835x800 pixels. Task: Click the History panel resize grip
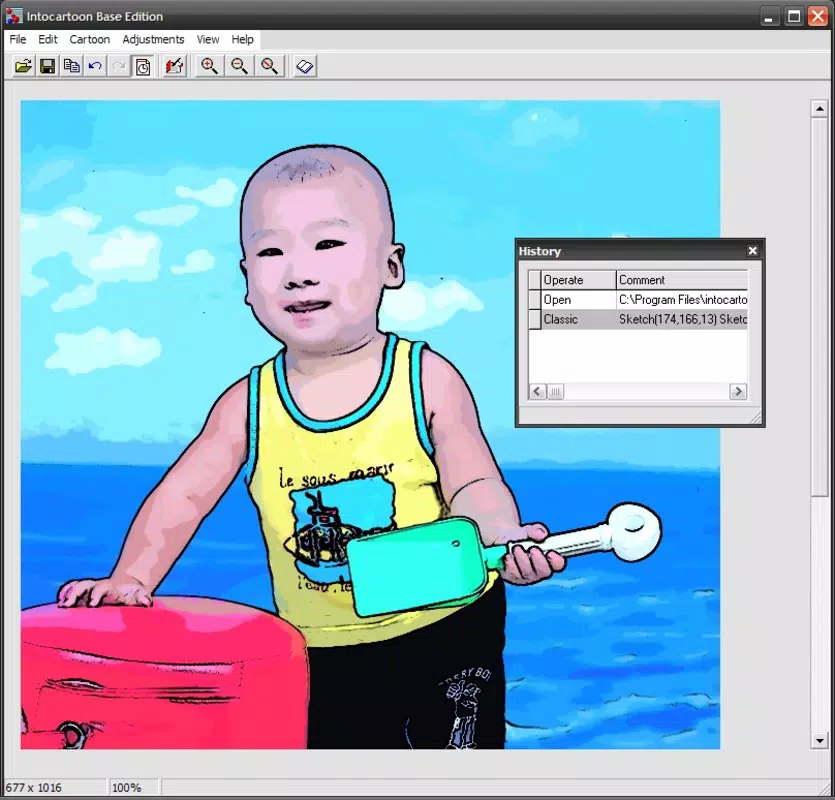click(756, 418)
